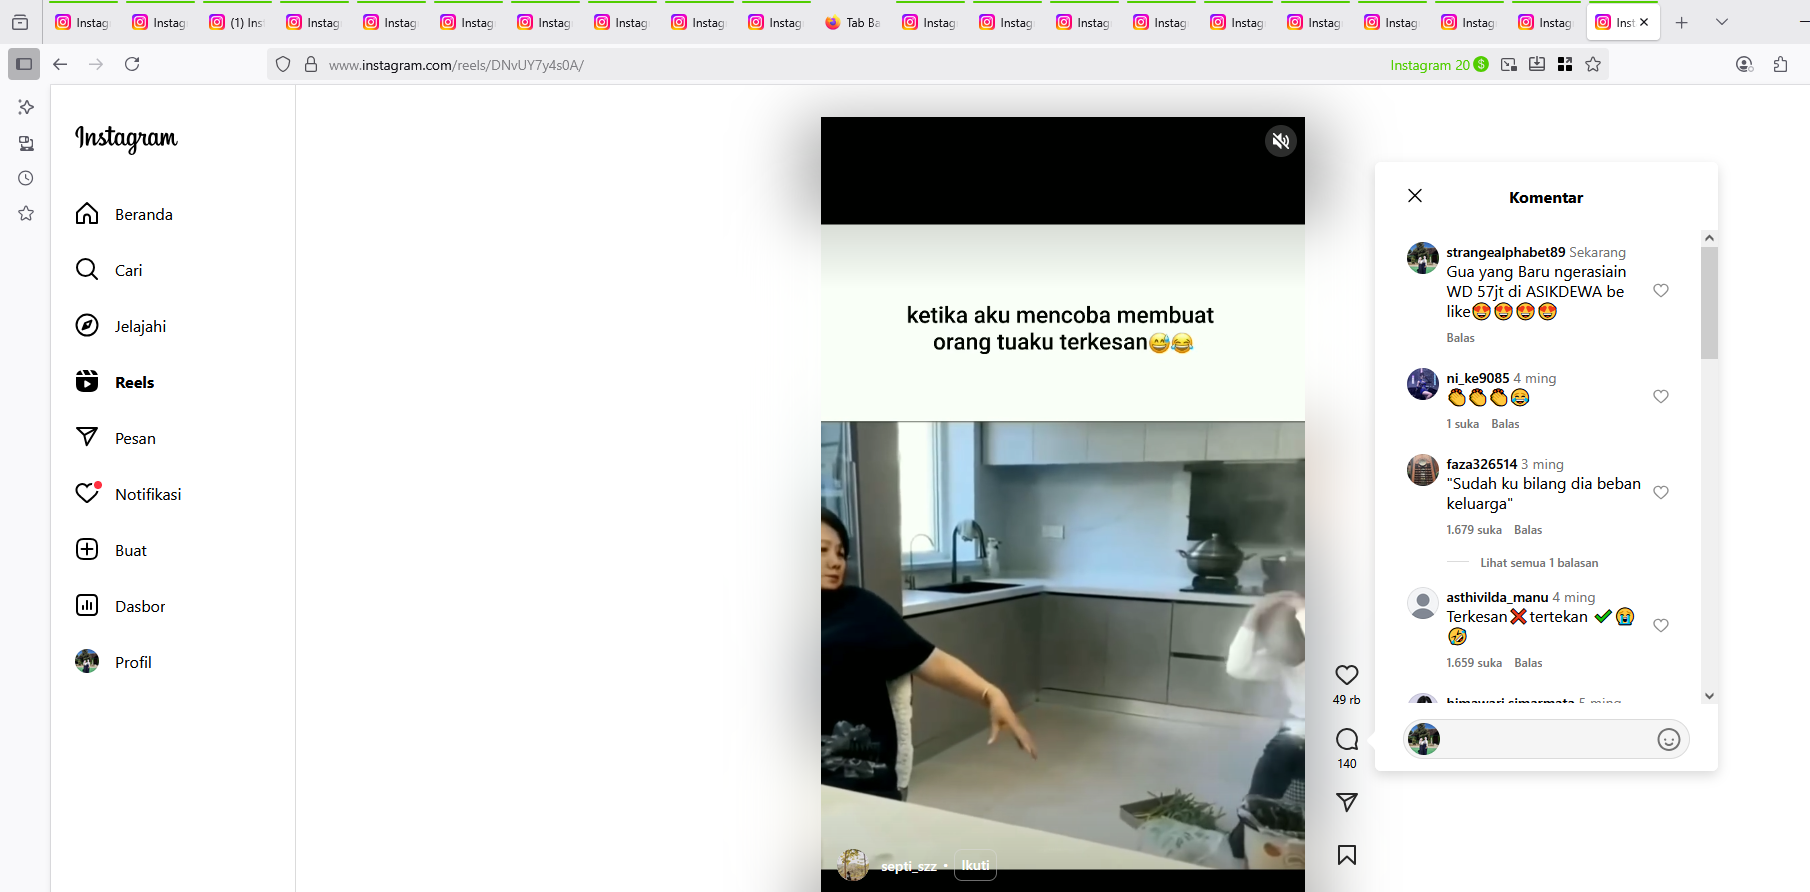Save the reel with the bookmark icon
This screenshot has width=1810, height=892.
point(1347,855)
